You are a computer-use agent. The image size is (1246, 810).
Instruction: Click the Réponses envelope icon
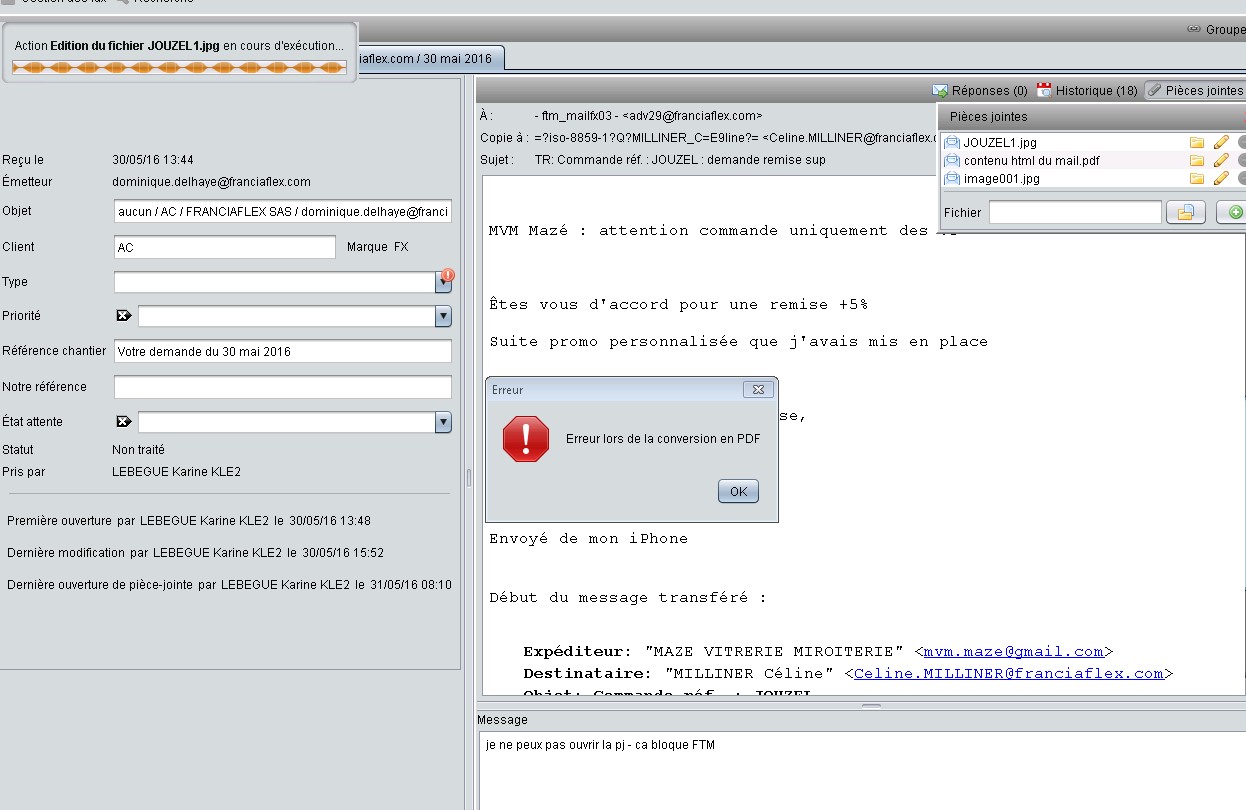[x=940, y=90]
